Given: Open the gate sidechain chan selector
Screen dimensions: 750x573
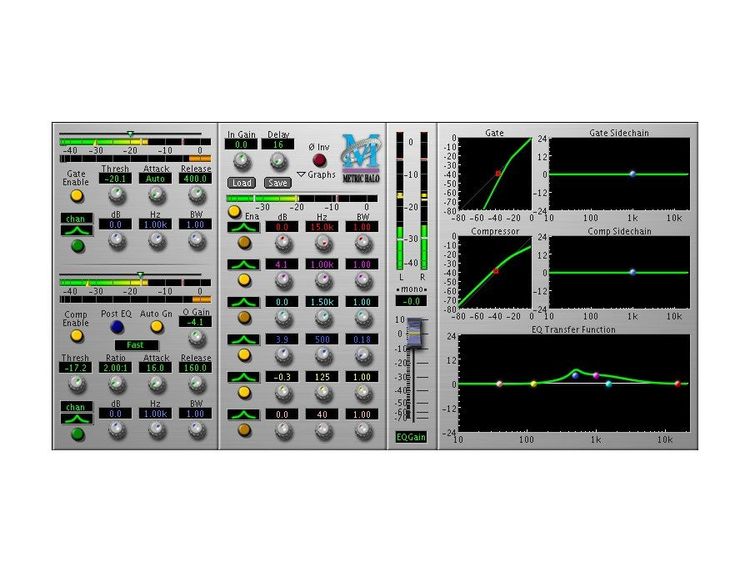Looking at the screenshot, I should 76,217.
